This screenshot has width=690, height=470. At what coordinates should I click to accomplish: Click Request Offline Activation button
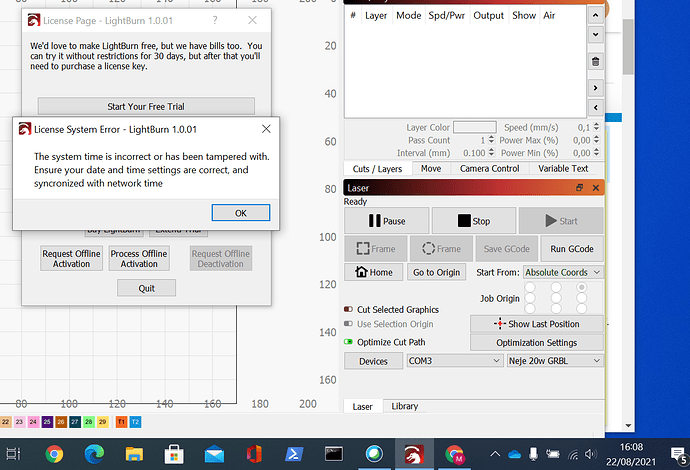71,259
